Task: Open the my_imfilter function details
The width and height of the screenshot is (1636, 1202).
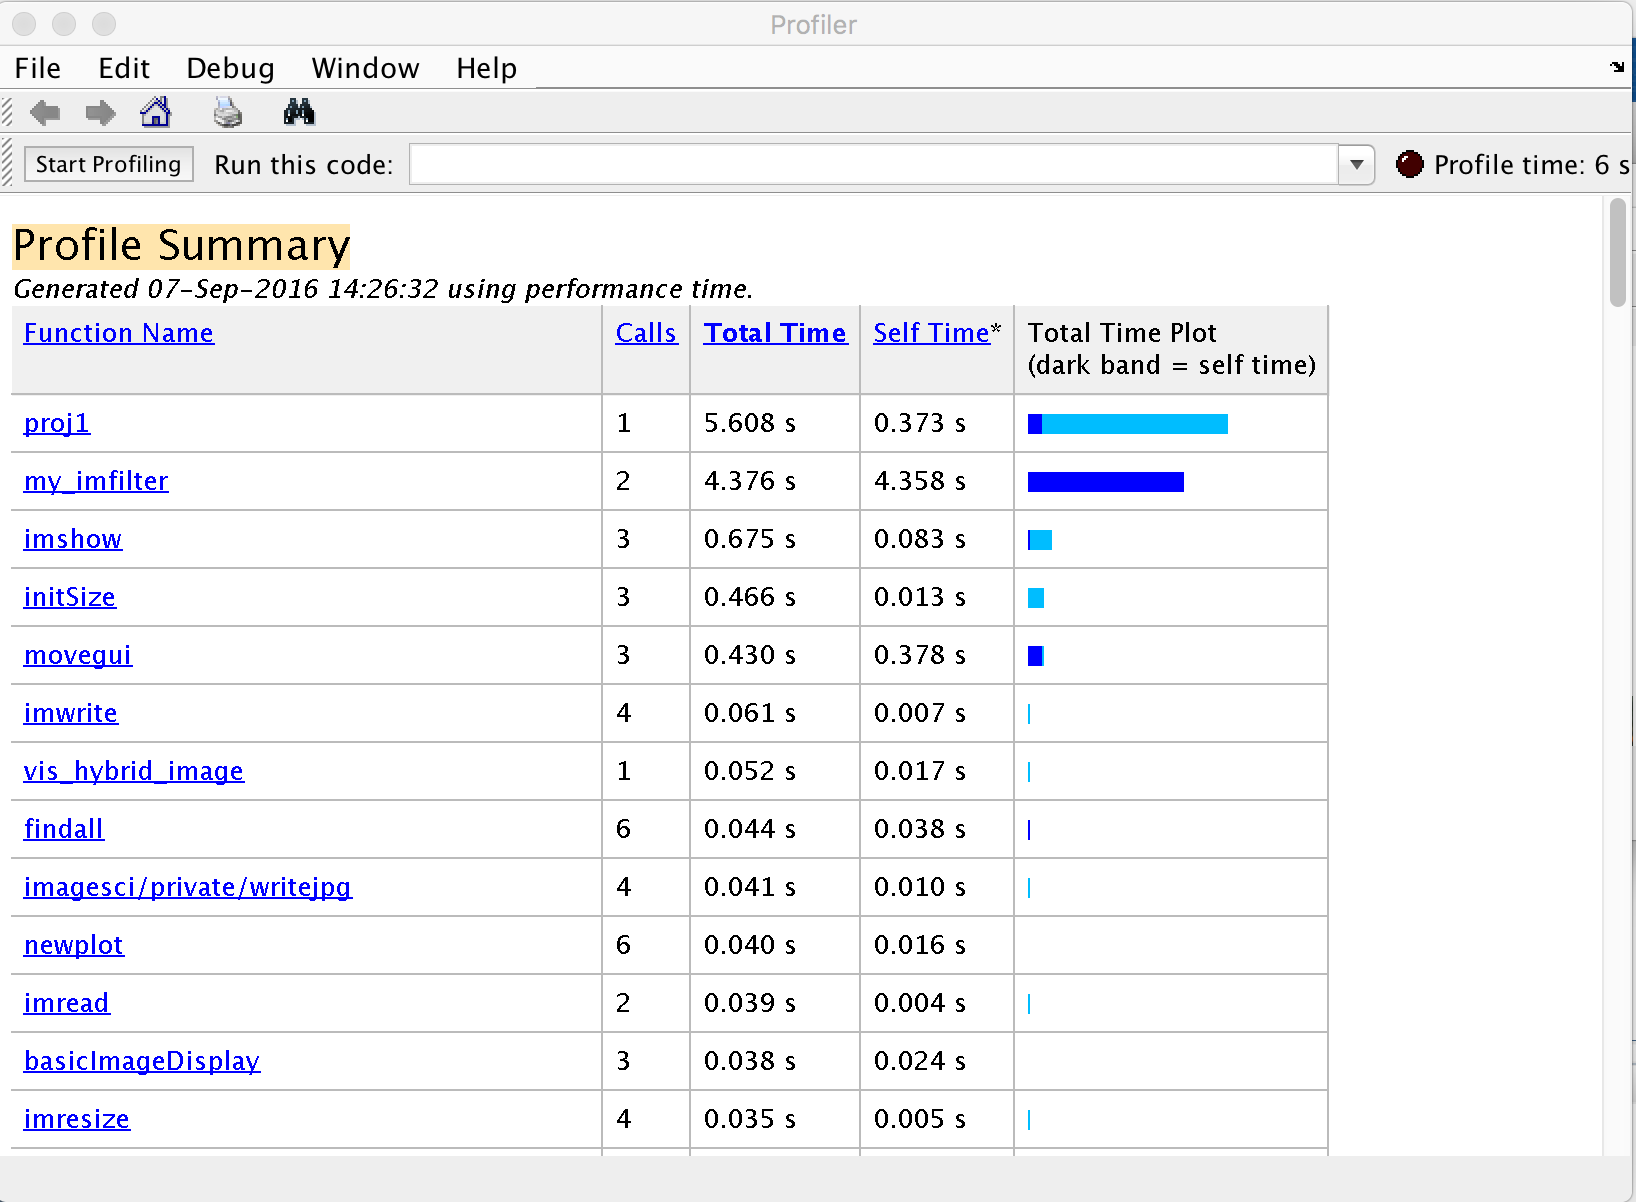Action: [96, 481]
